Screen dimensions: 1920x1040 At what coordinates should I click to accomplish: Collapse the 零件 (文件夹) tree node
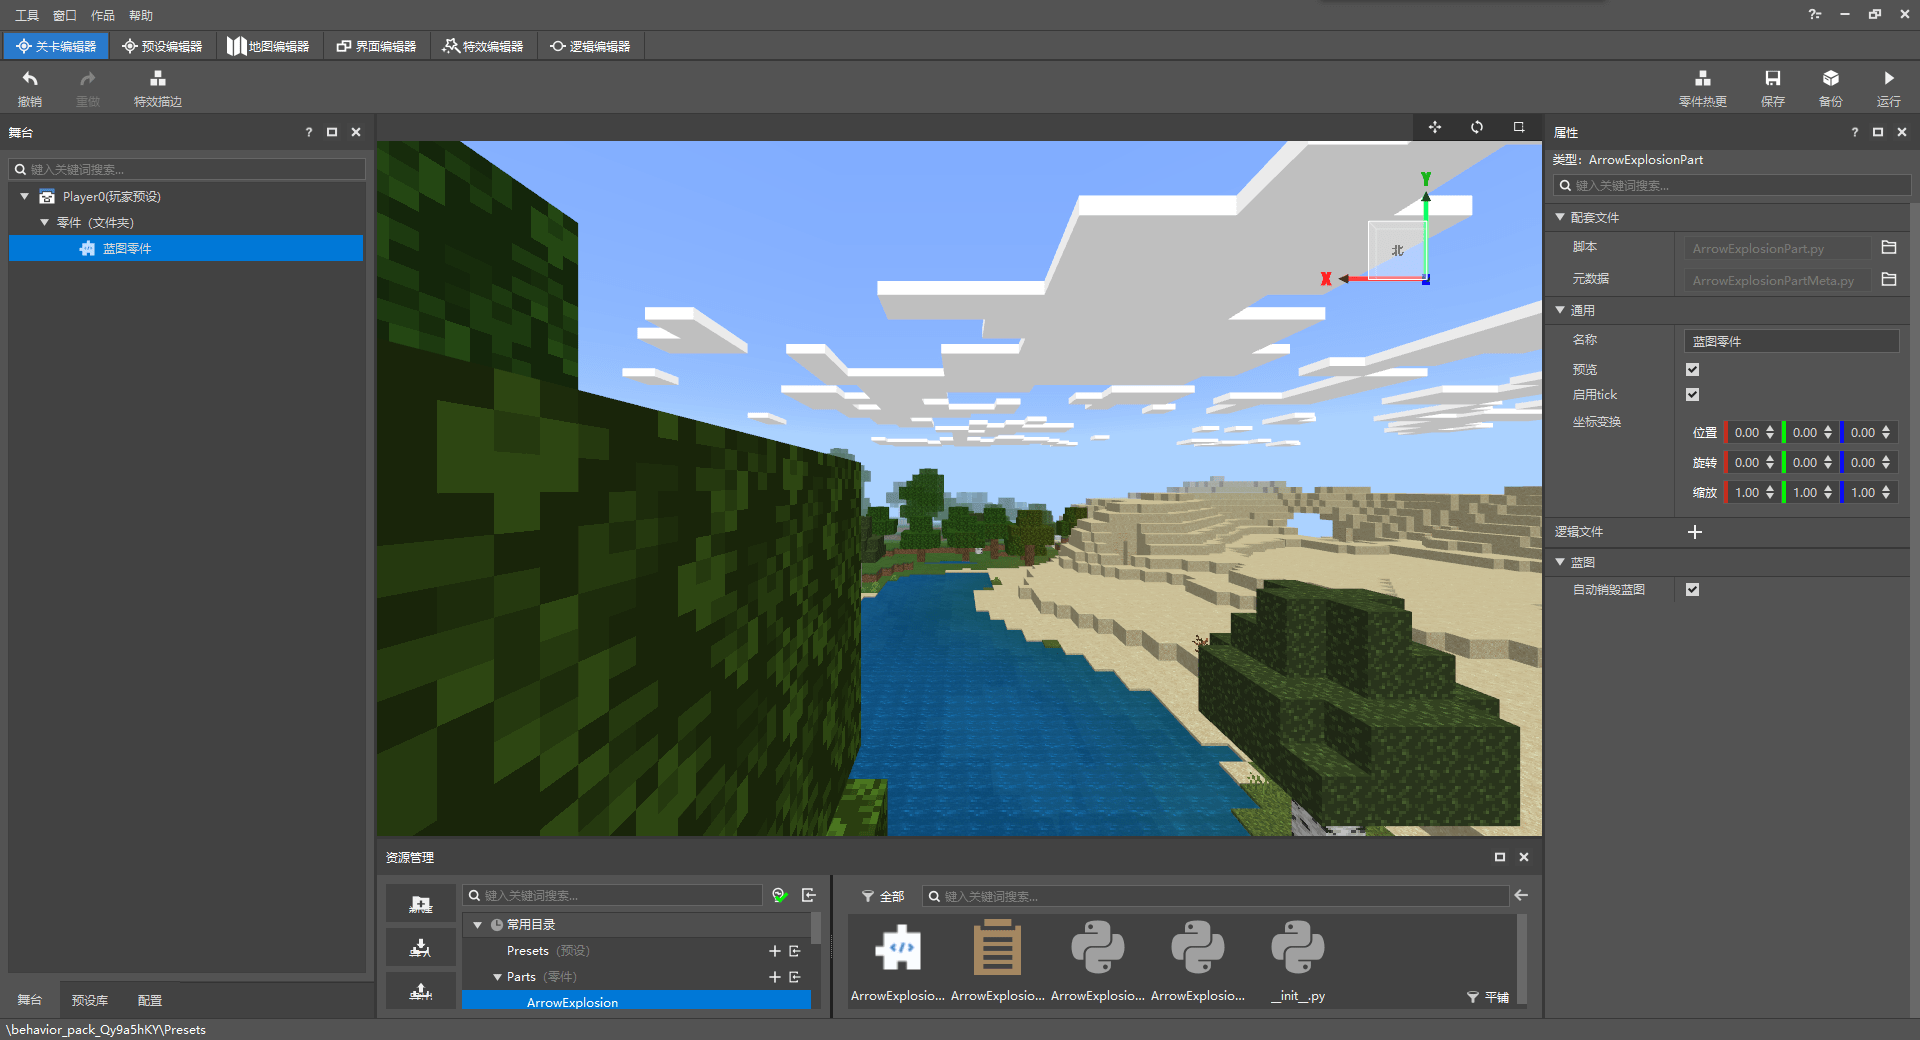pos(44,222)
